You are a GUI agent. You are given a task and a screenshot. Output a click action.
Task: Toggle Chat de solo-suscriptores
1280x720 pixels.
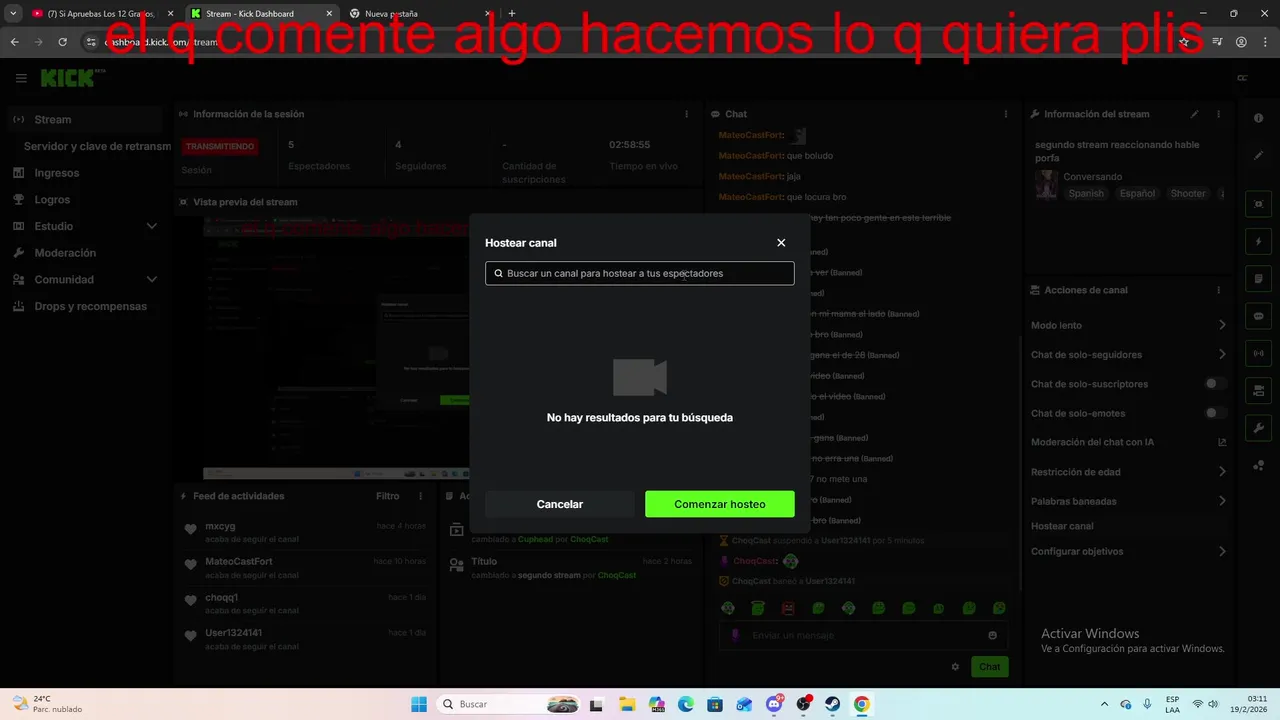1215,384
